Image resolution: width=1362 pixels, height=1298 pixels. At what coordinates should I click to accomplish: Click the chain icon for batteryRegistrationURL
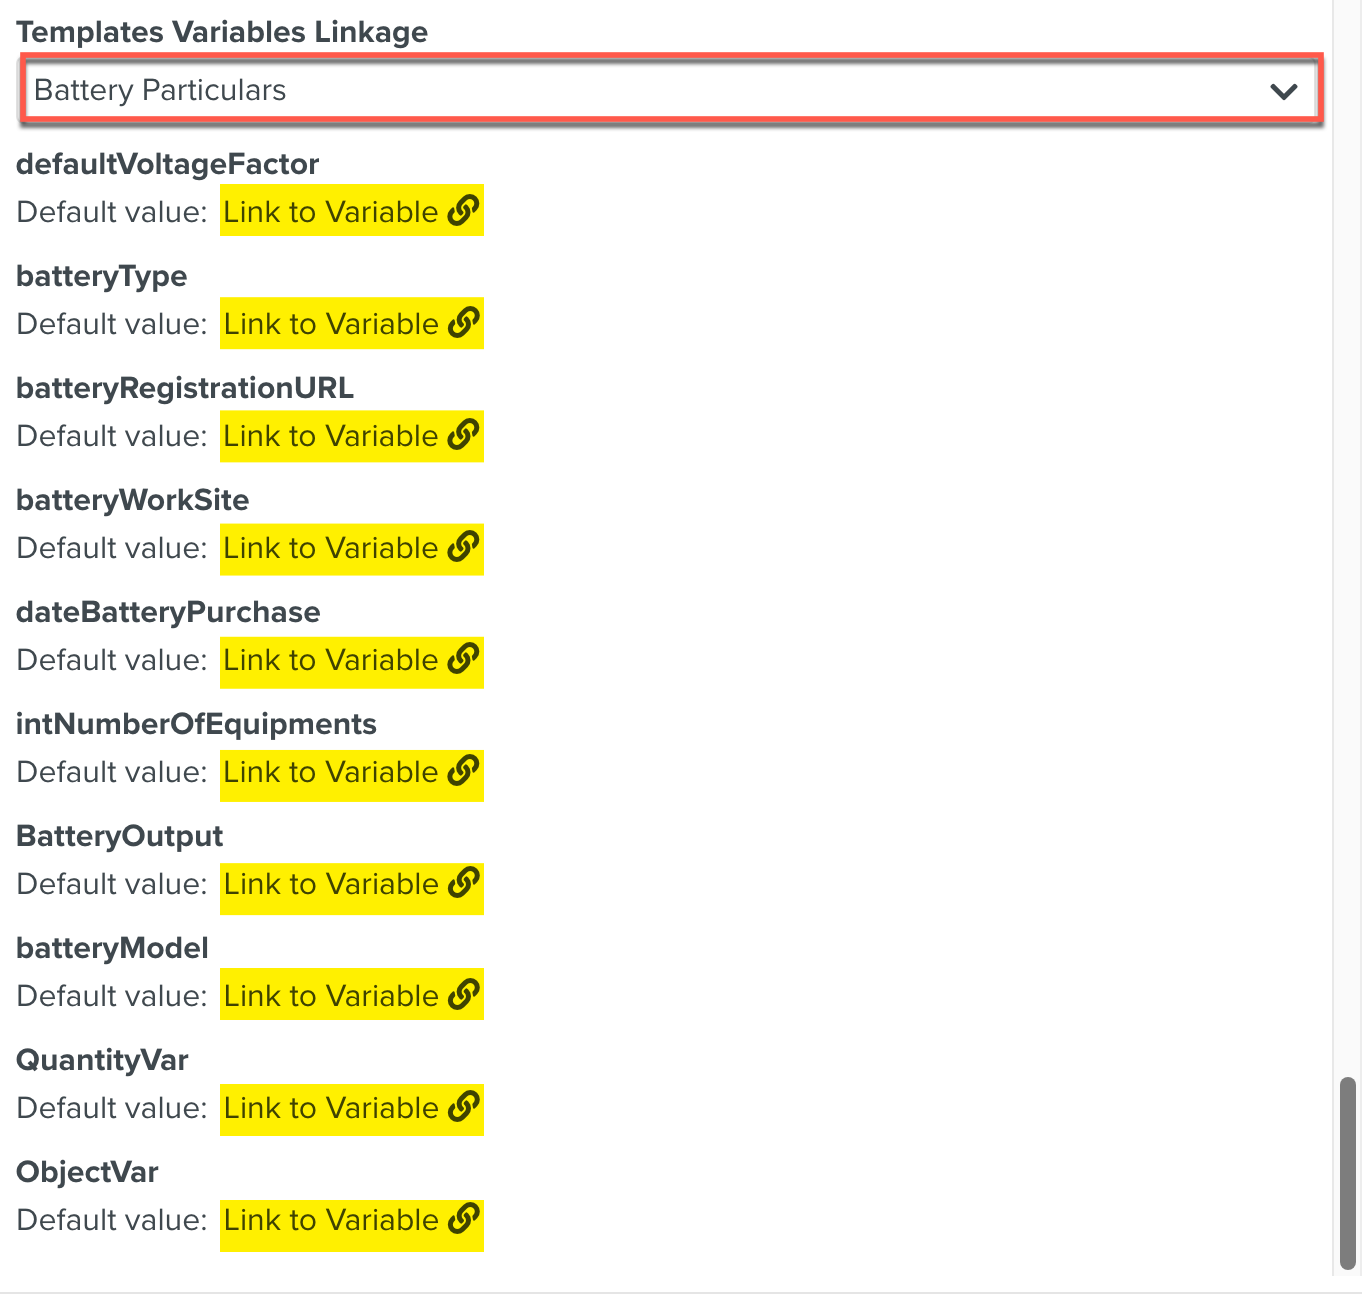click(x=464, y=436)
